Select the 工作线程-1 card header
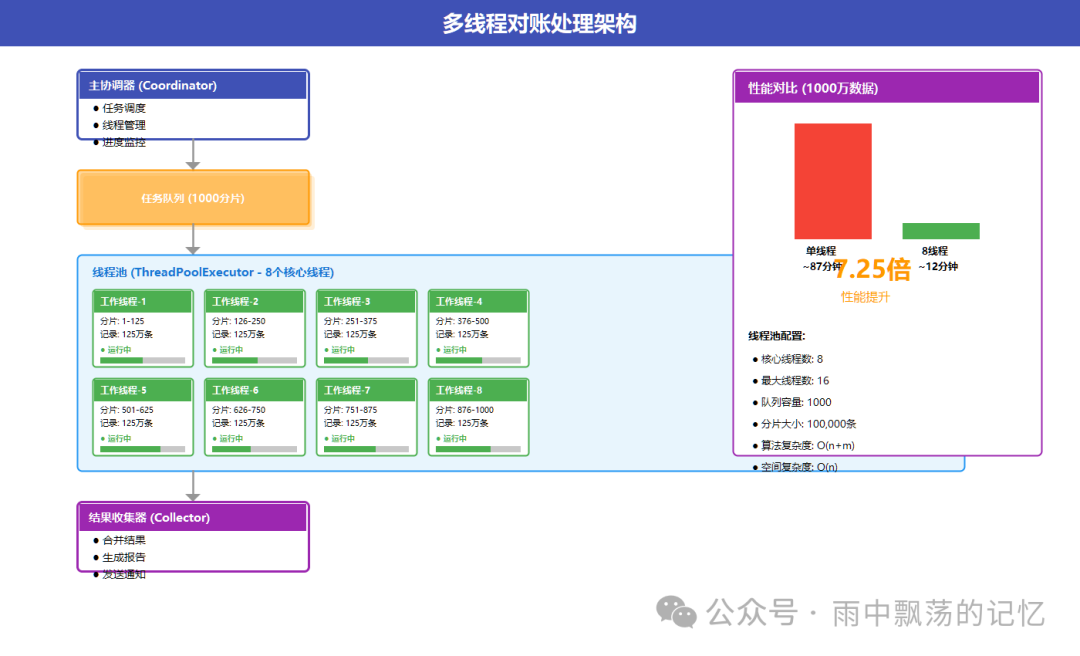 142,301
